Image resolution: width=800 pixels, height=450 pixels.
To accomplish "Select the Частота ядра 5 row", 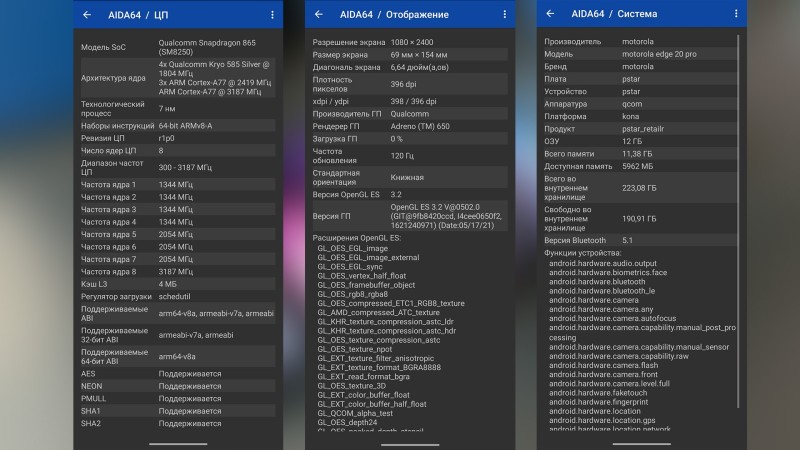I will point(178,234).
